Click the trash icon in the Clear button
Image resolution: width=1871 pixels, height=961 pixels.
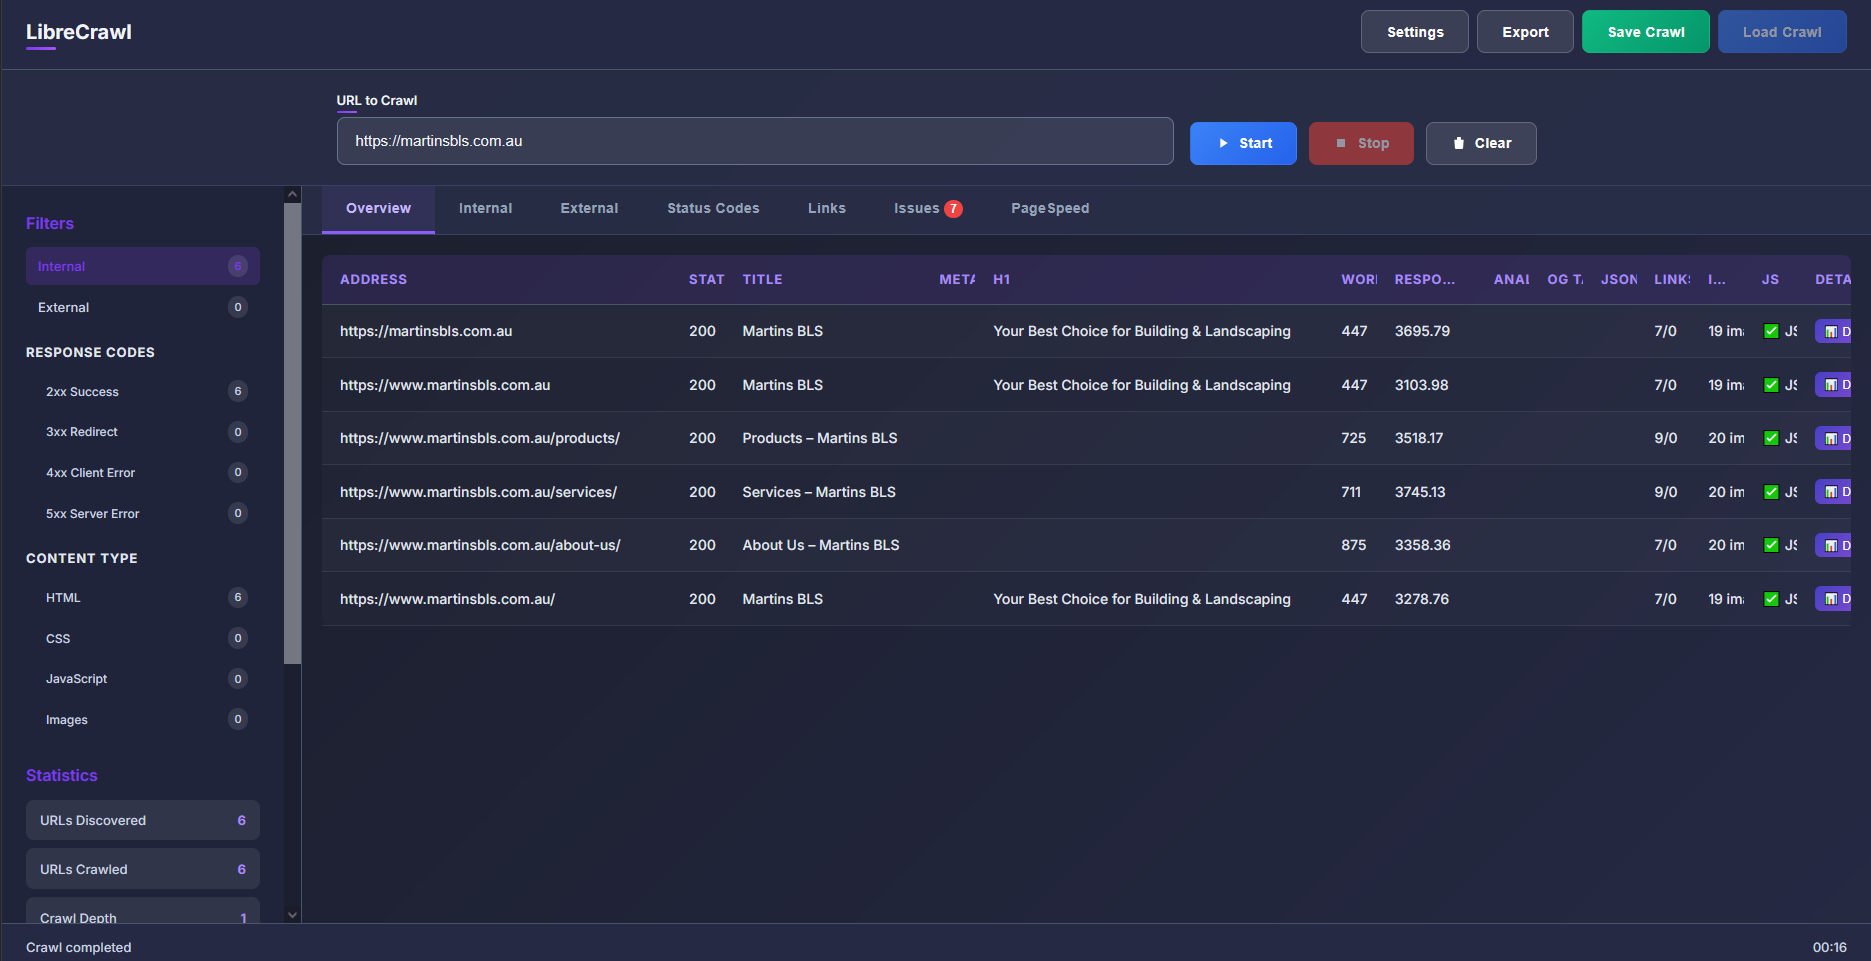tap(1458, 143)
